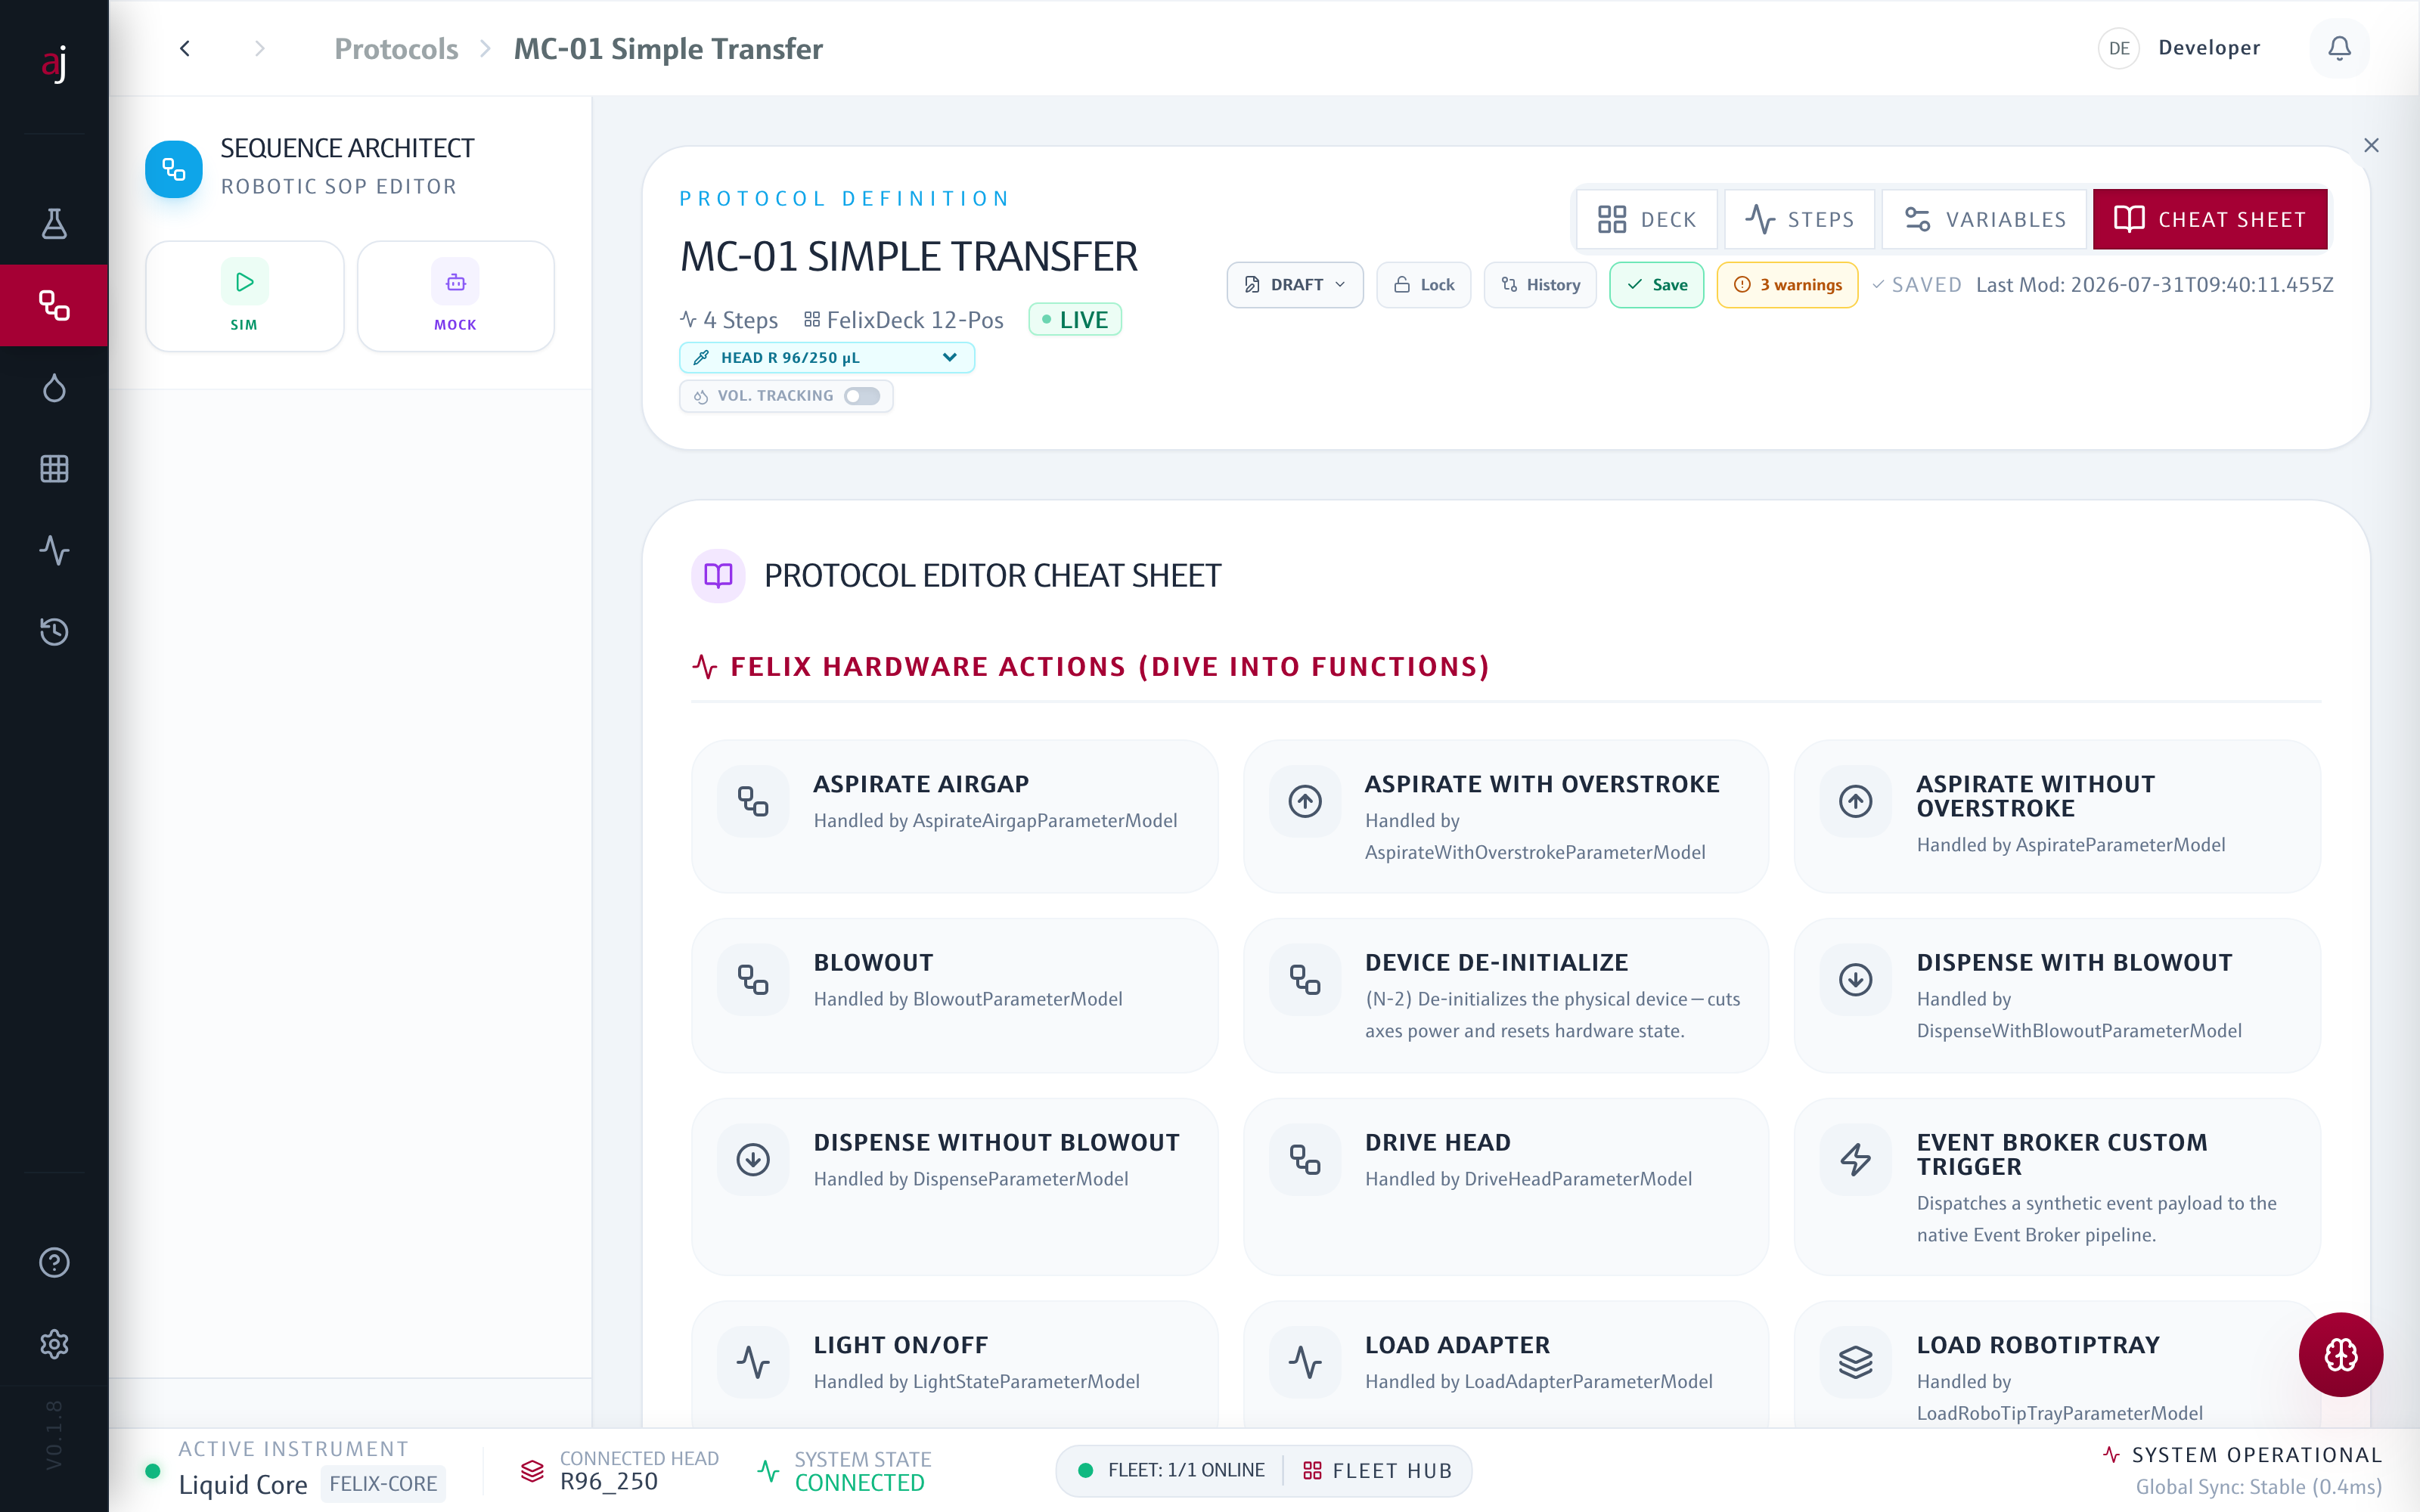The width and height of the screenshot is (2420, 1512).
Task: Click the Last Mod timestamp text
Action: [x=2154, y=285]
